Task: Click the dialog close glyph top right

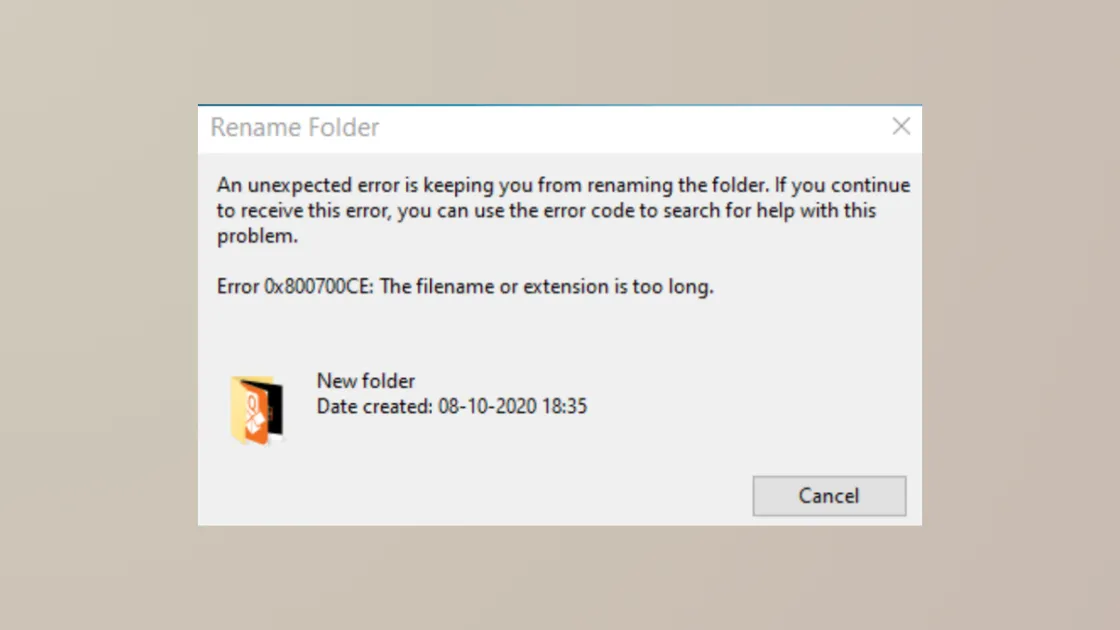Action: [901, 127]
